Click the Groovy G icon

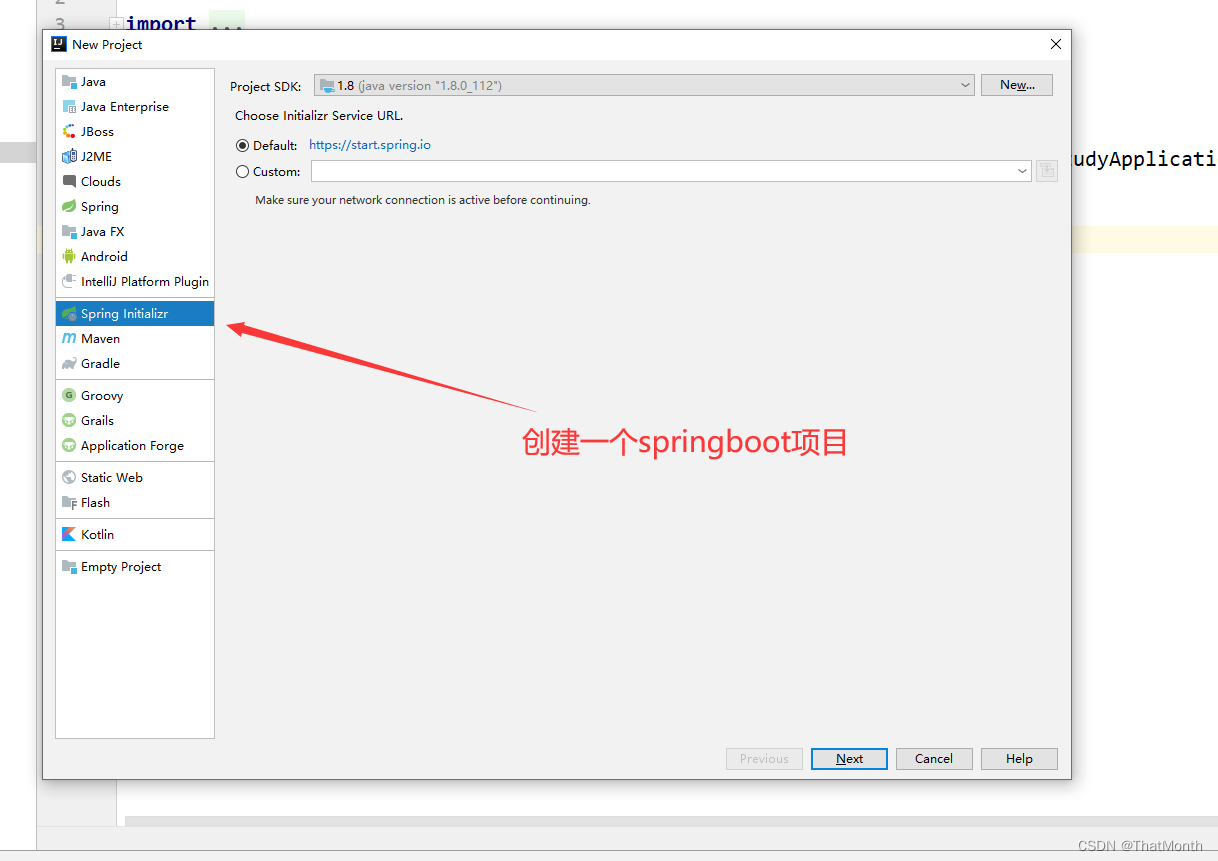(69, 396)
